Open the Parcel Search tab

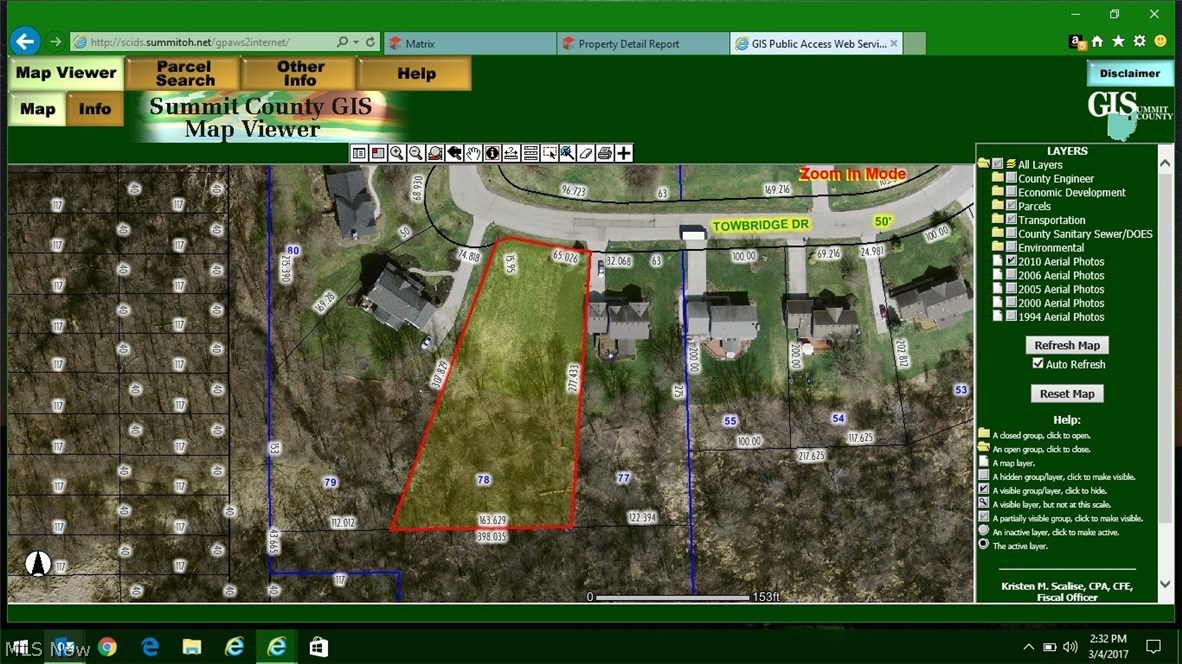(x=185, y=73)
